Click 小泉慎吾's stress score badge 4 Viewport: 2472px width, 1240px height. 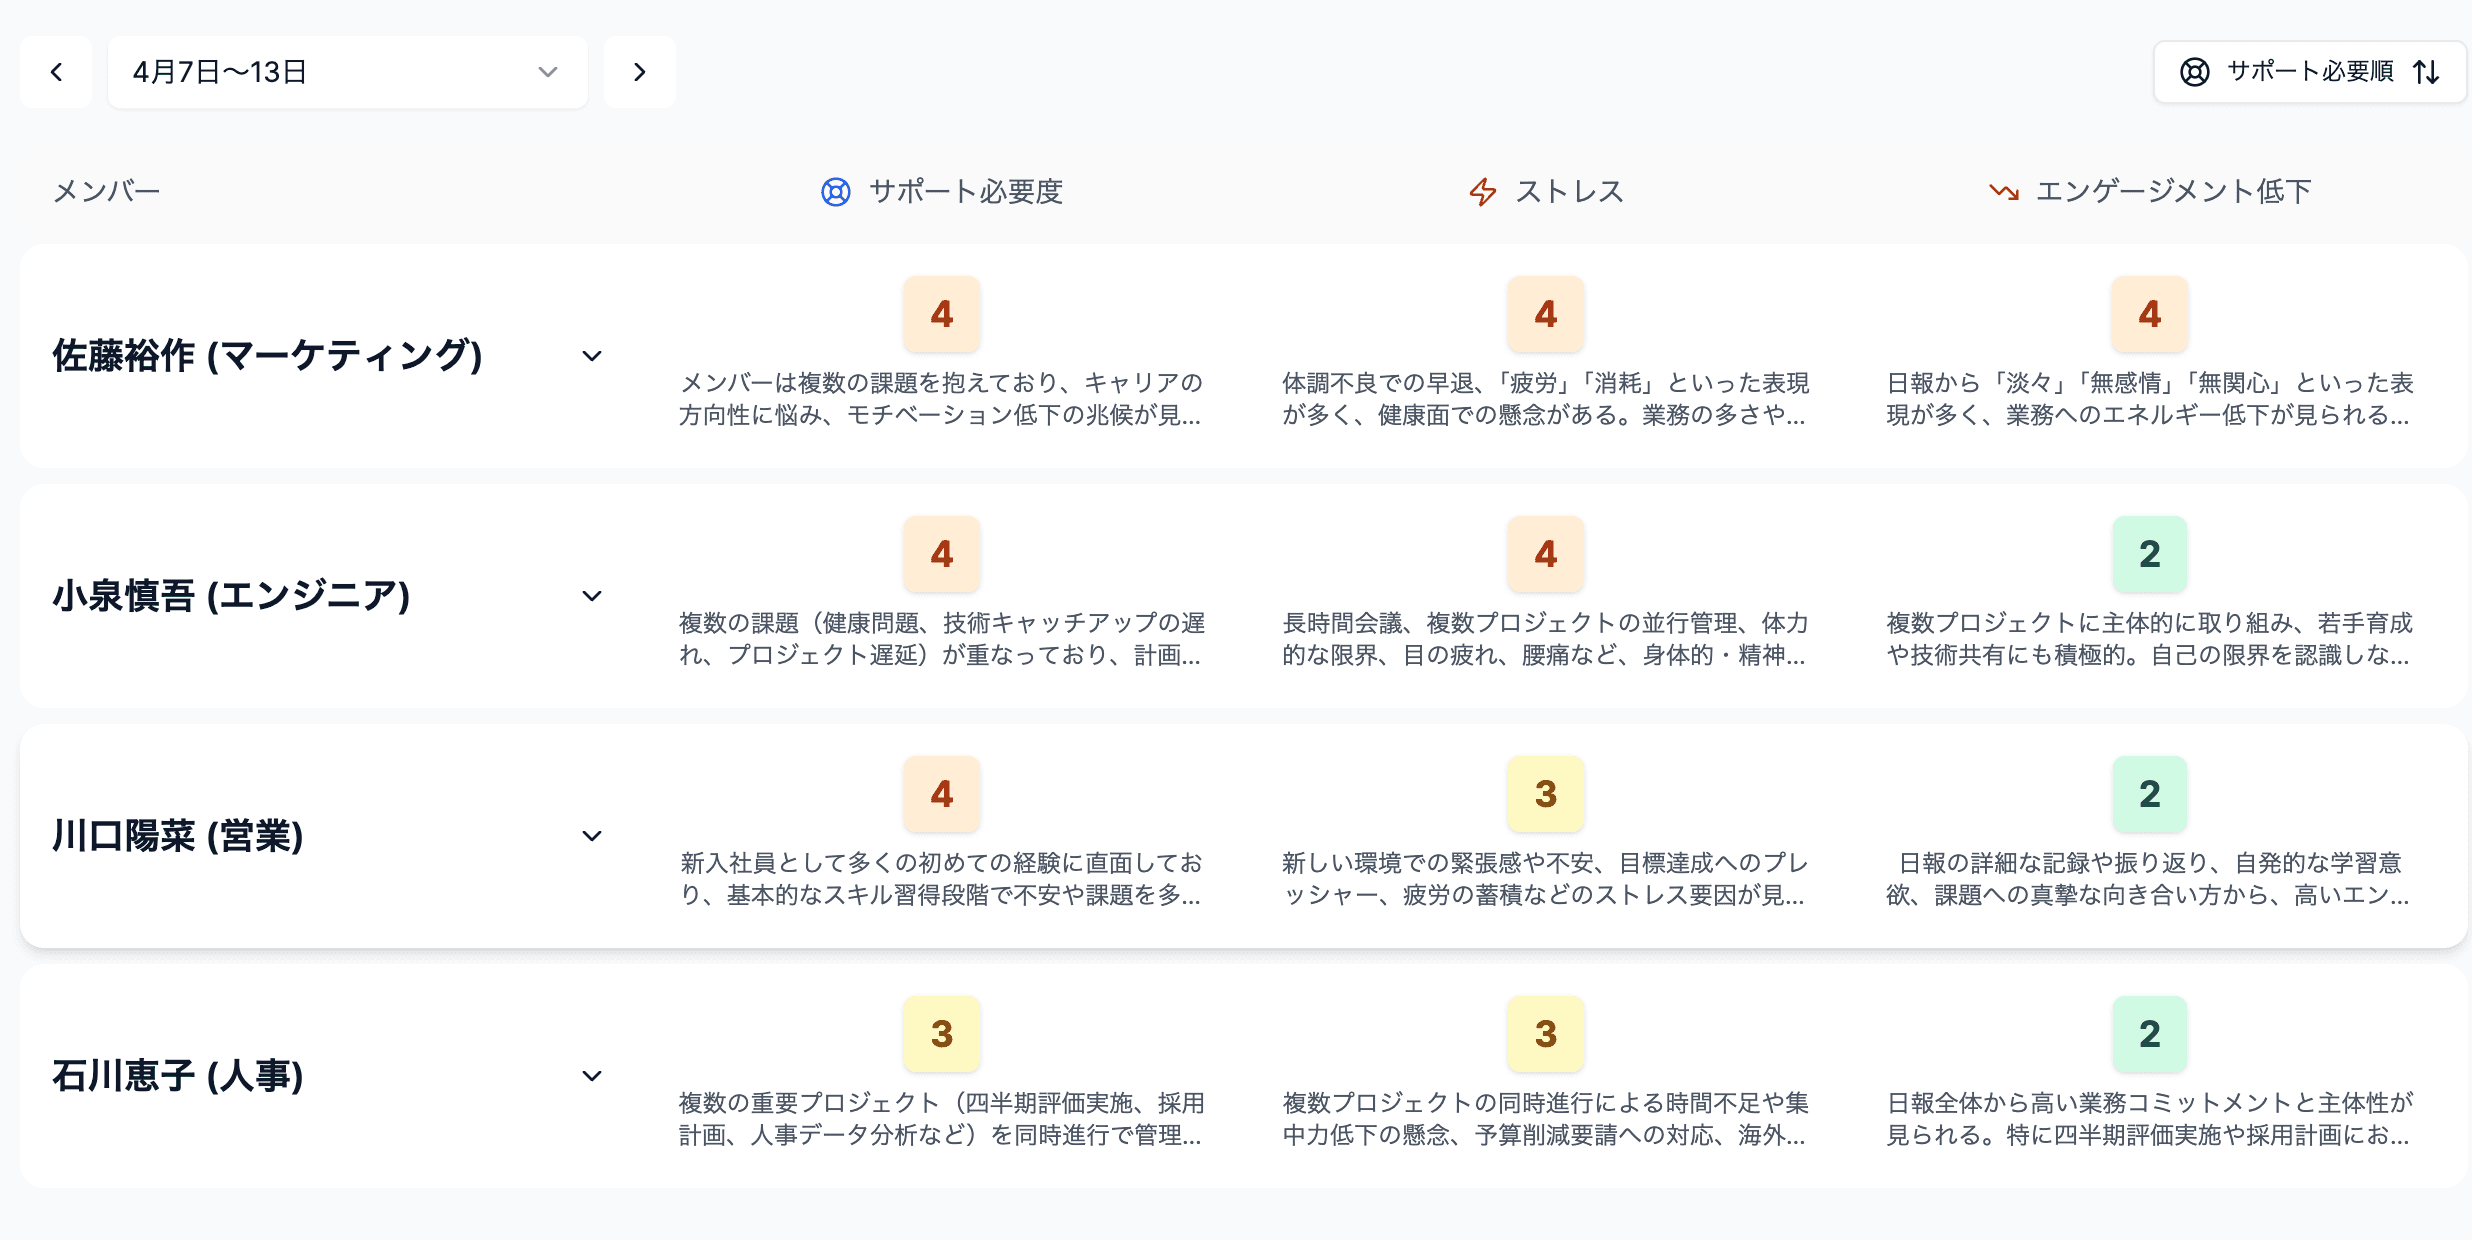point(1545,554)
